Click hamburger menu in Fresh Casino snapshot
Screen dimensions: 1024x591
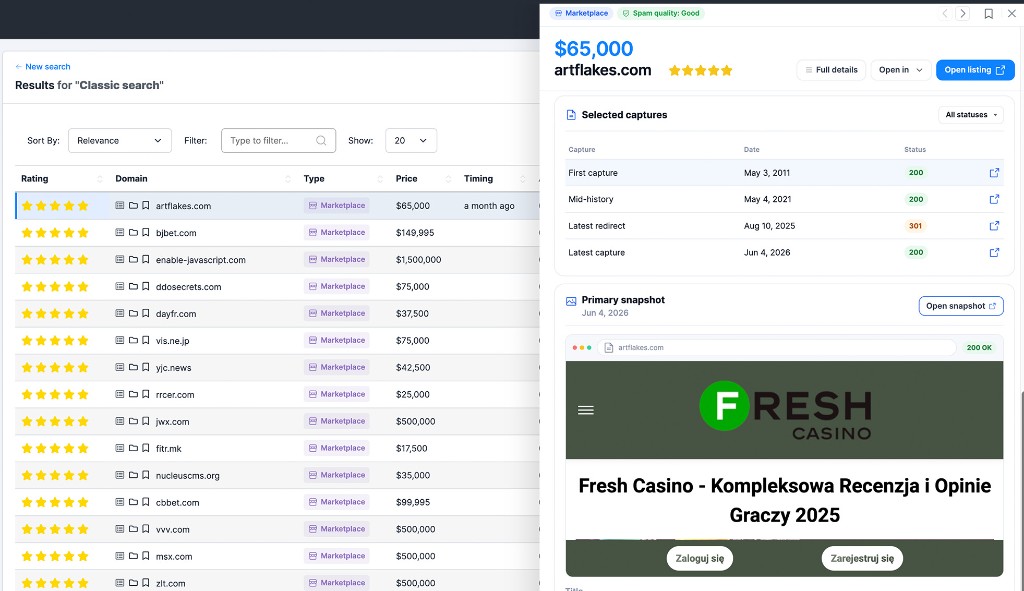586,410
